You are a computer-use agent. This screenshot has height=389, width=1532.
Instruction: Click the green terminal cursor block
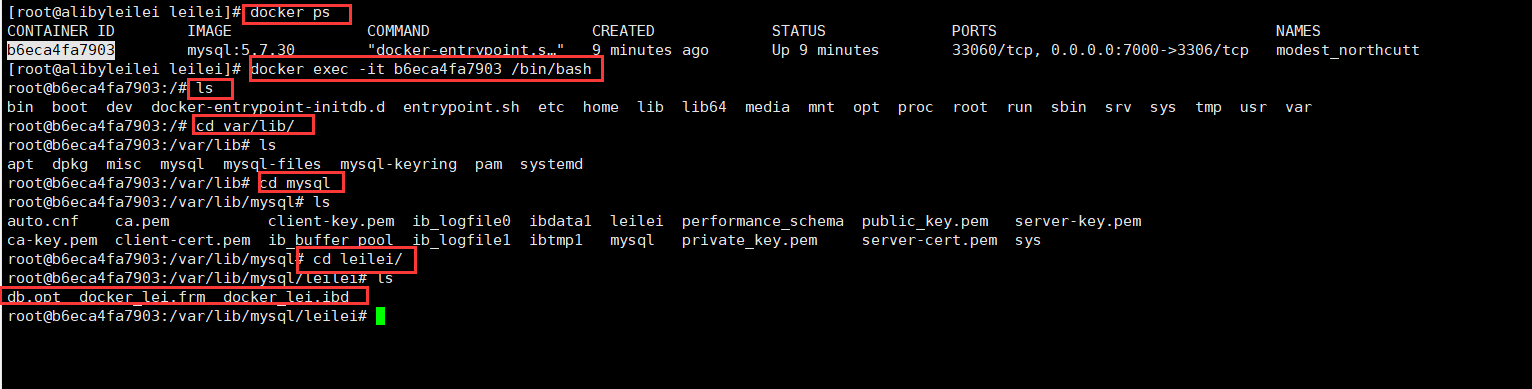tap(380, 316)
